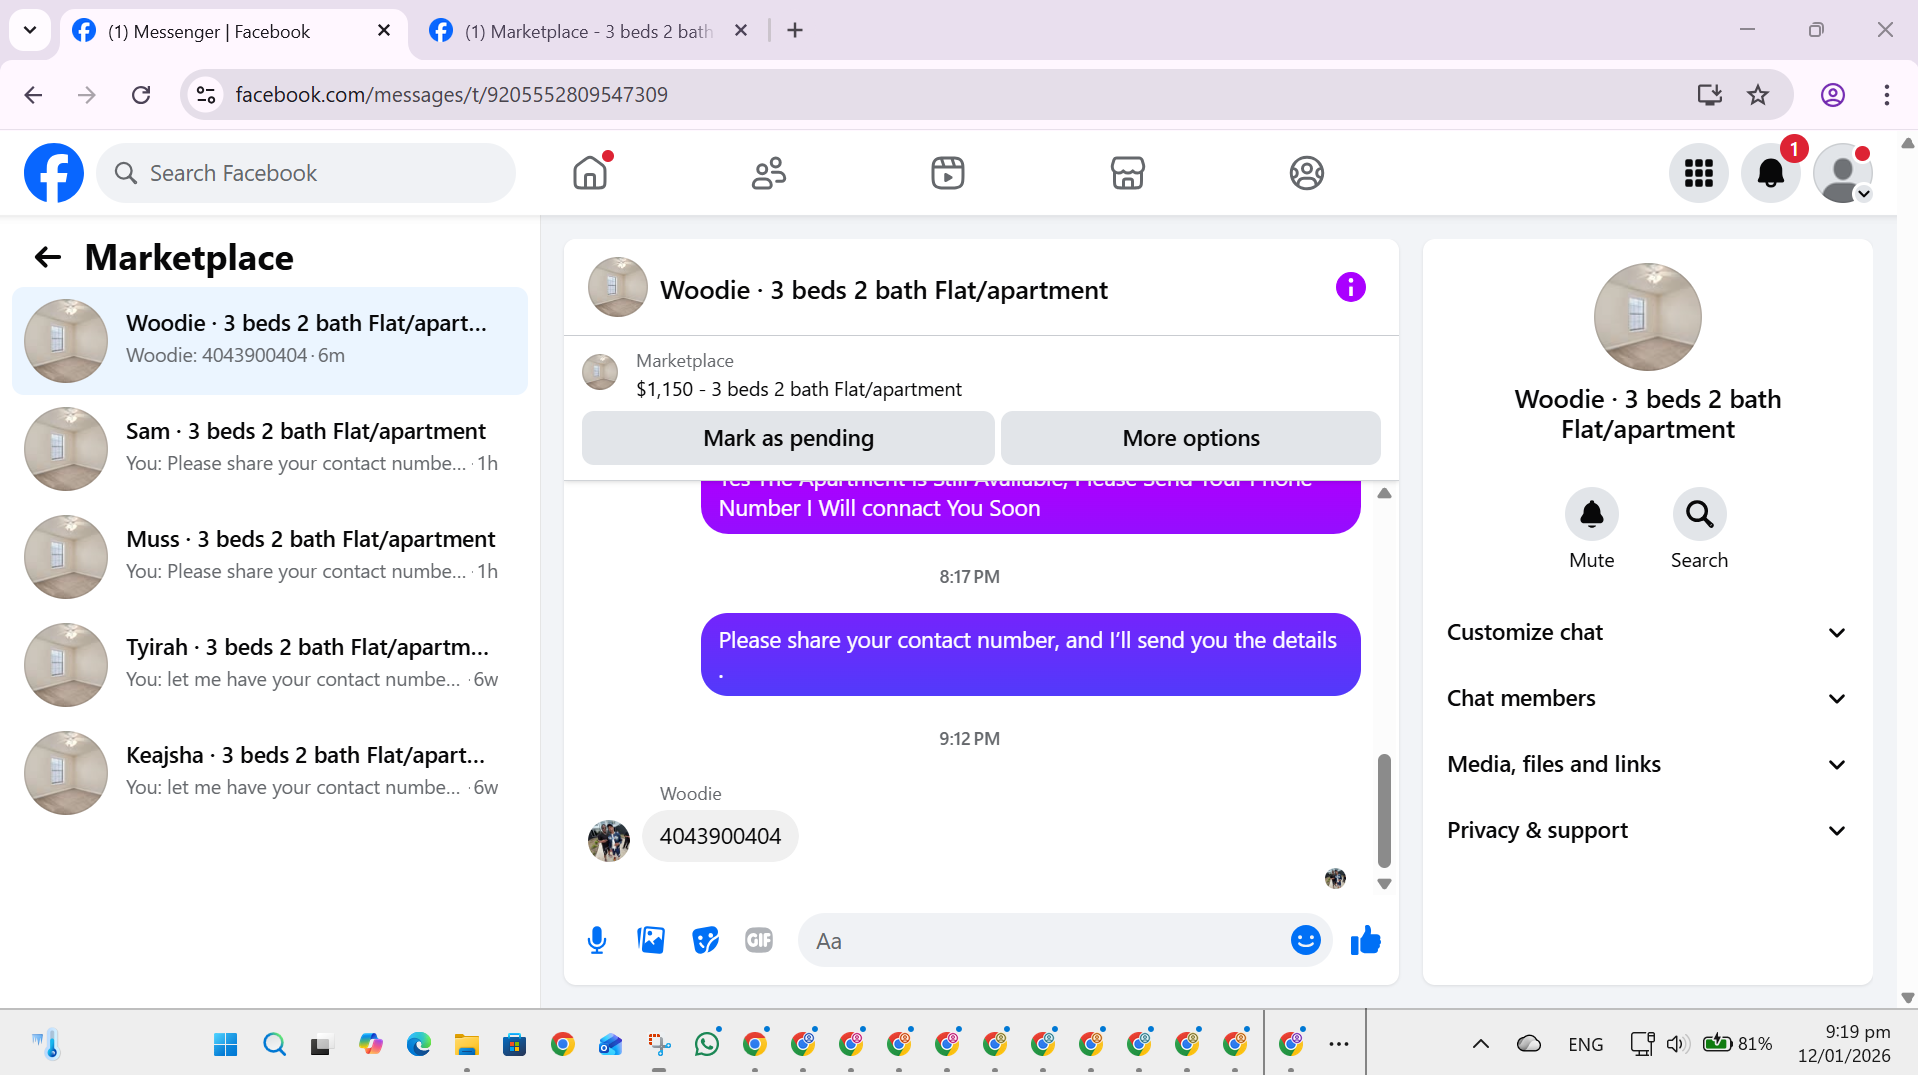Image resolution: width=1918 pixels, height=1075 pixels.
Task: Close the Marketplace browser tab
Action: tap(741, 31)
